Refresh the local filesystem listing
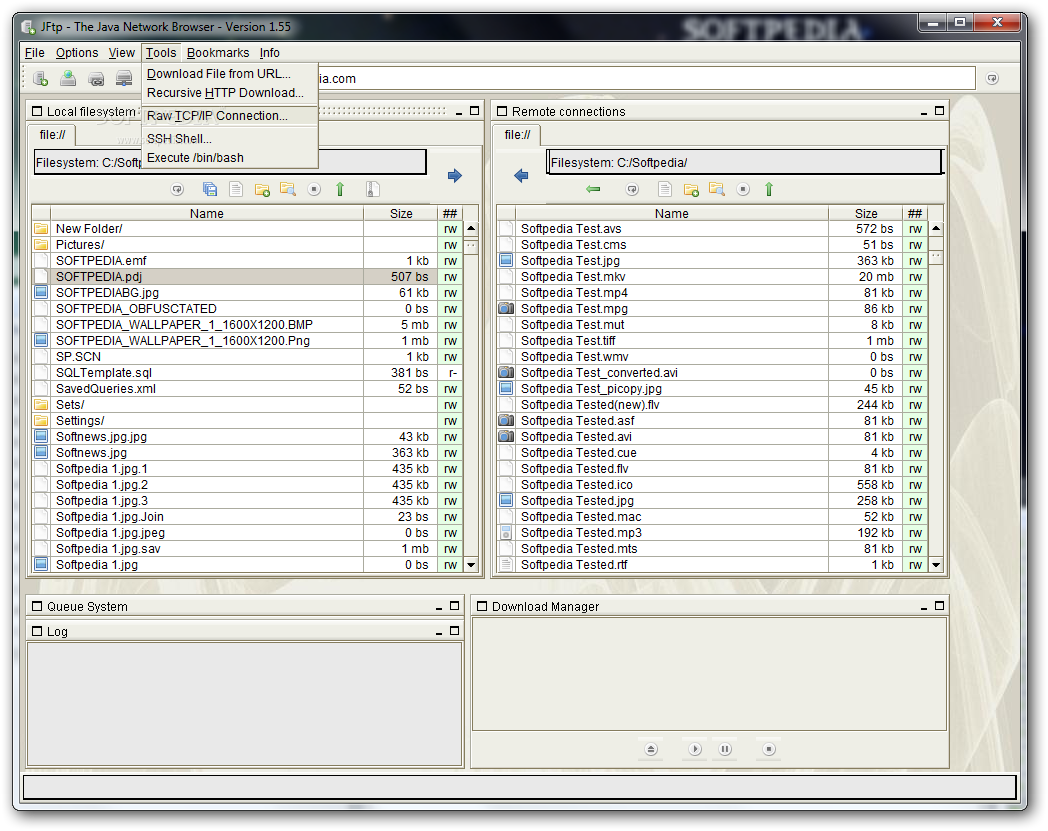This screenshot has width=1048, height=831. pyautogui.click(x=177, y=189)
